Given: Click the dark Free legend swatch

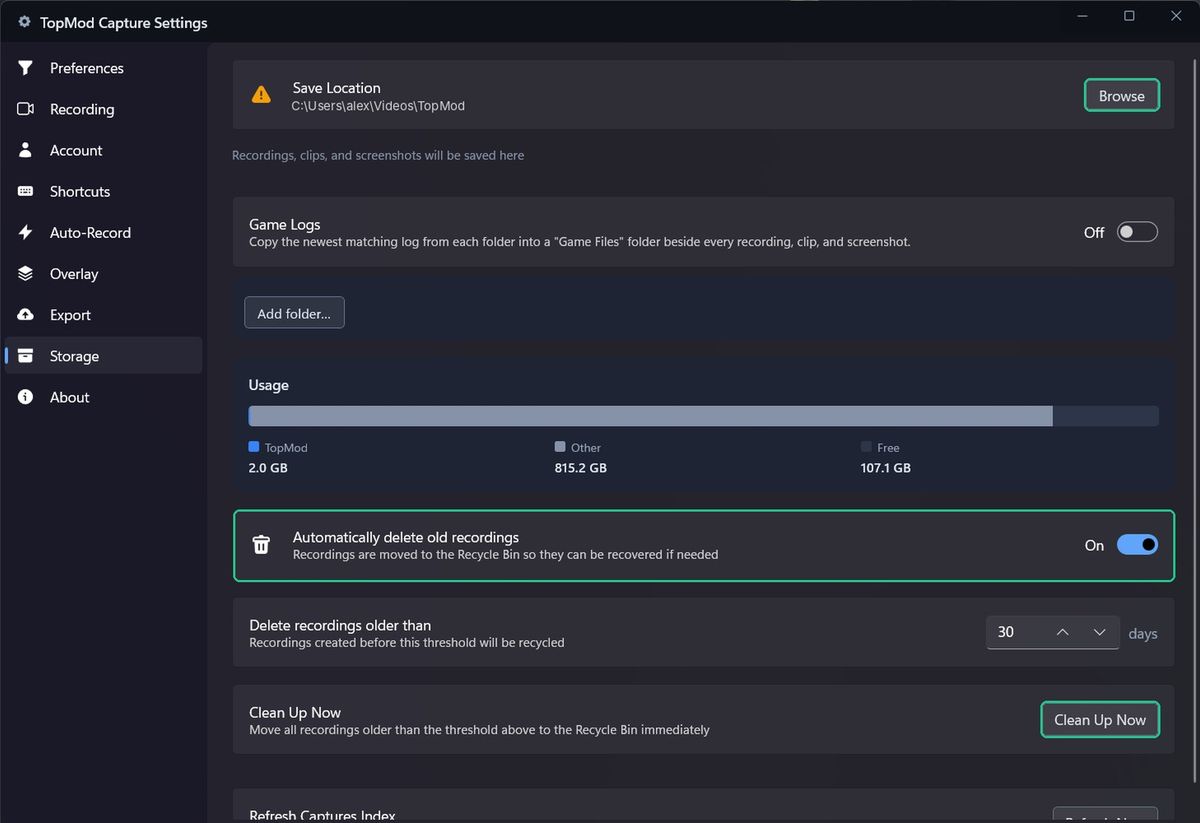Looking at the screenshot, I should [866, 447].
